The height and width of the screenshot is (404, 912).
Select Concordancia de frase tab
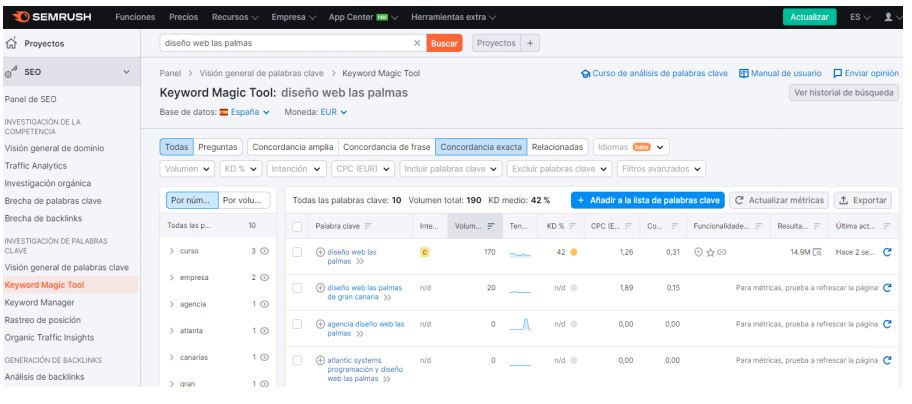coord(387,147)
